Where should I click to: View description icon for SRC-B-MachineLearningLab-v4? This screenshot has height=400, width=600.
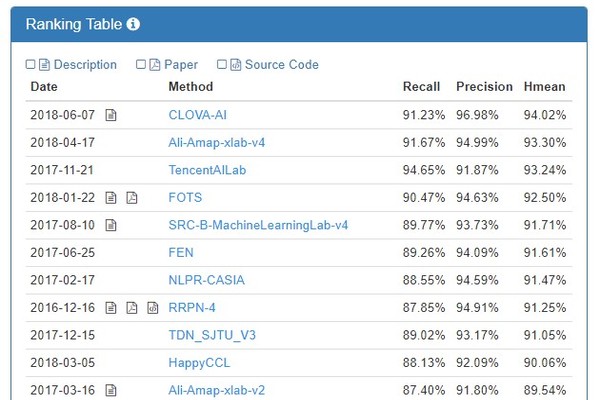click(112, 225)
